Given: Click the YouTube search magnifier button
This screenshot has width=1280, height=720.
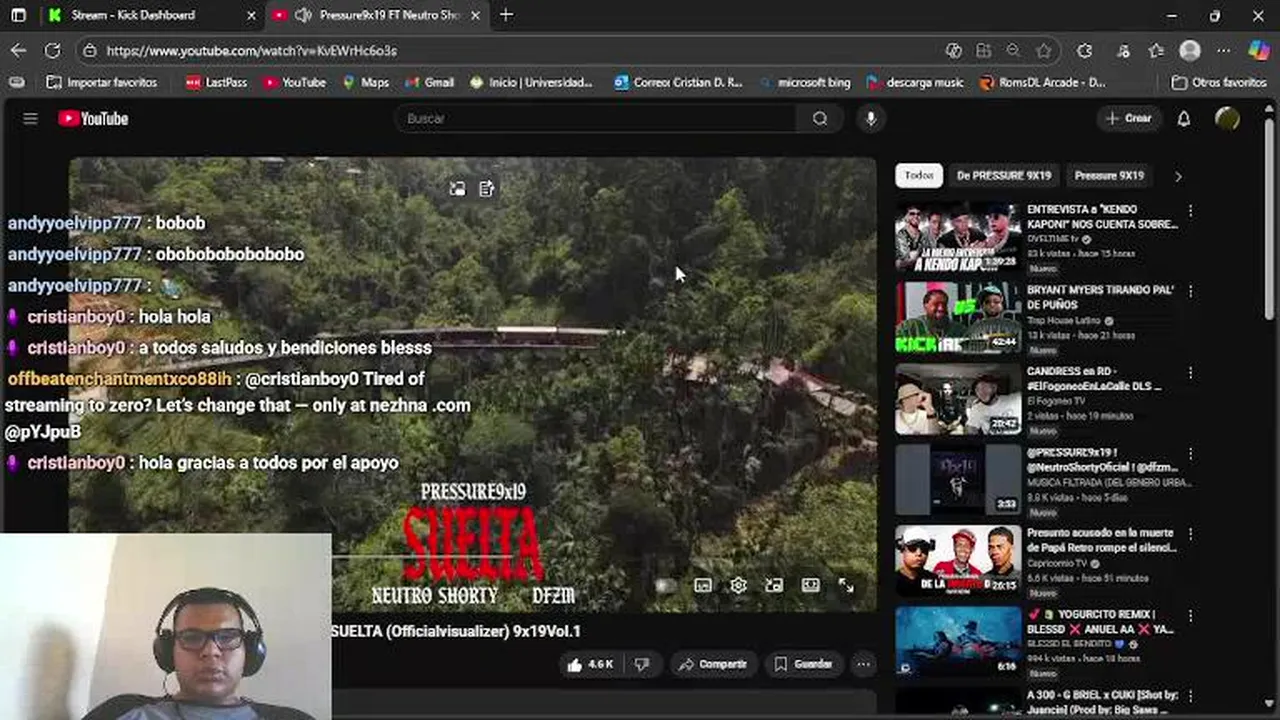Looking at the screenshot, I should coord(820,119).
